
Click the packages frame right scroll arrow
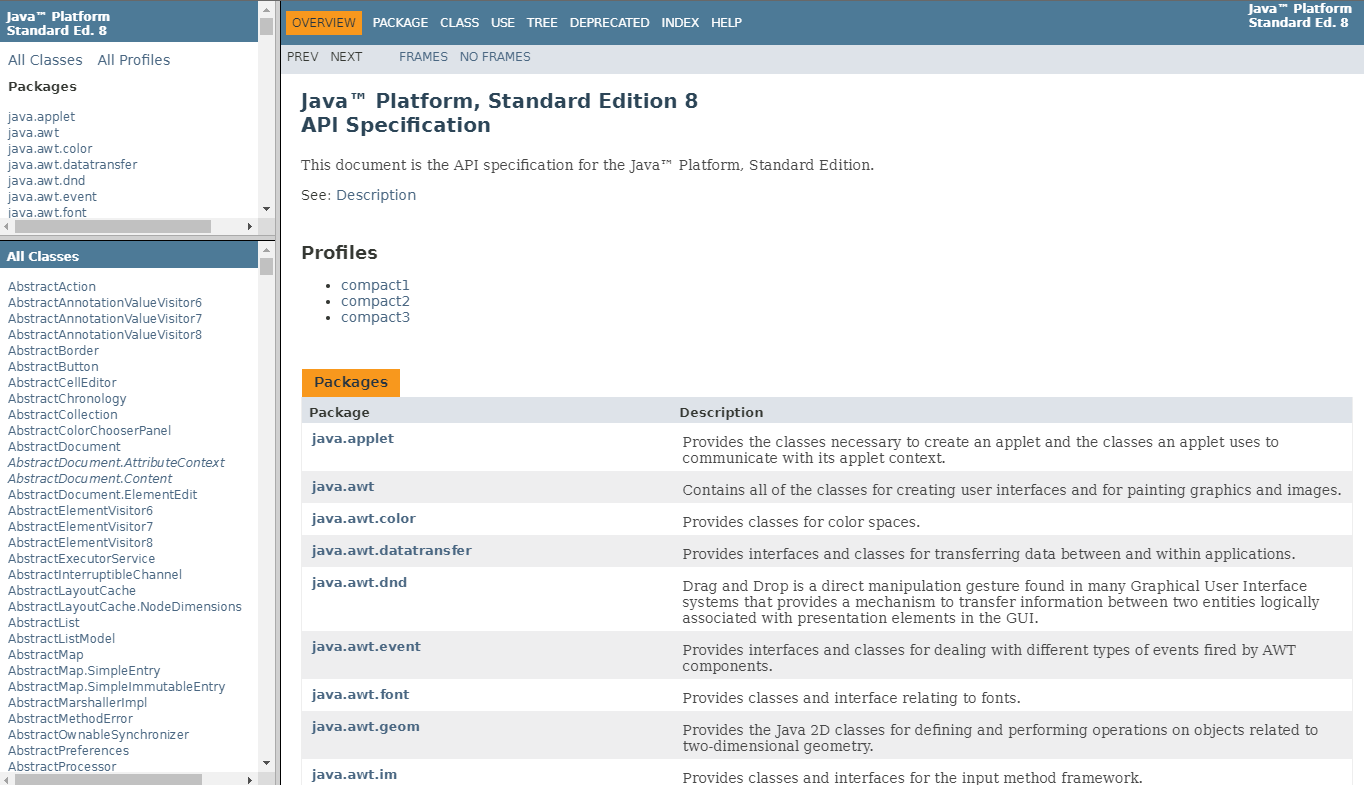tap(250, 227)
